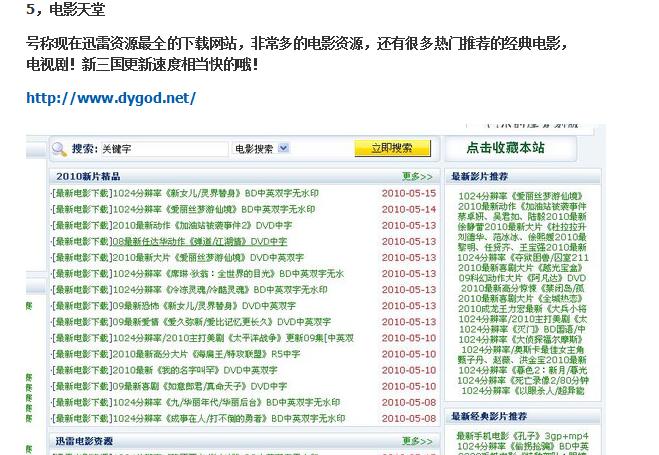
Task: Open sidebar 1024分辨率《爱丽丝梦游仙境》recommendation
Action: pyautogui.click(x=521, y=196)
